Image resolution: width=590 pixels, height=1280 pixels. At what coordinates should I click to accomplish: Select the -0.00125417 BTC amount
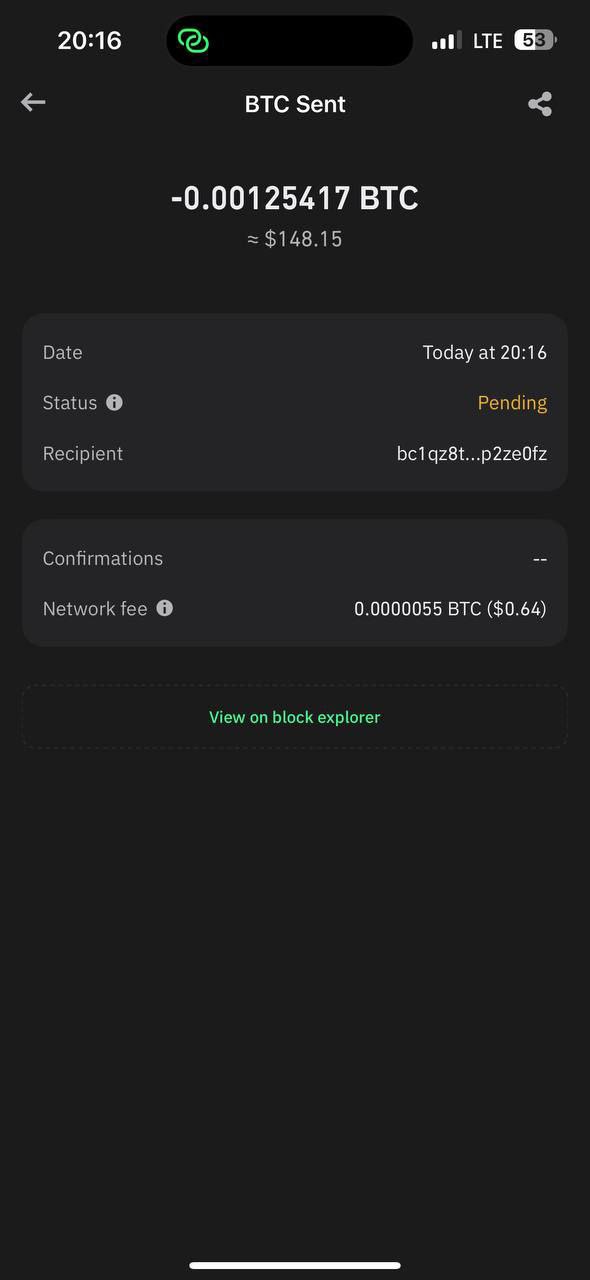tap(295, 198)
